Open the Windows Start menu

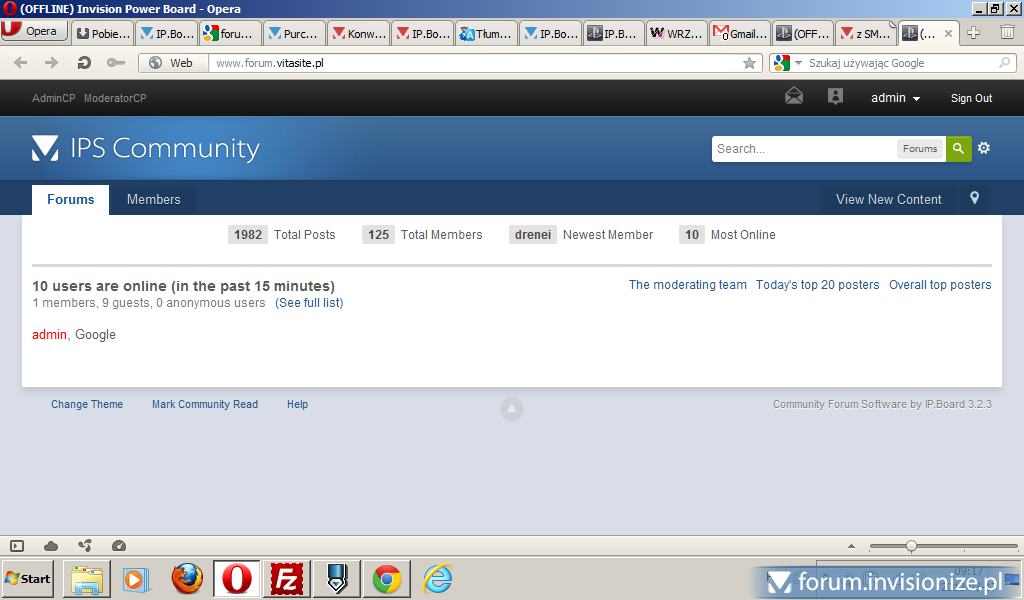pos(28,579)
